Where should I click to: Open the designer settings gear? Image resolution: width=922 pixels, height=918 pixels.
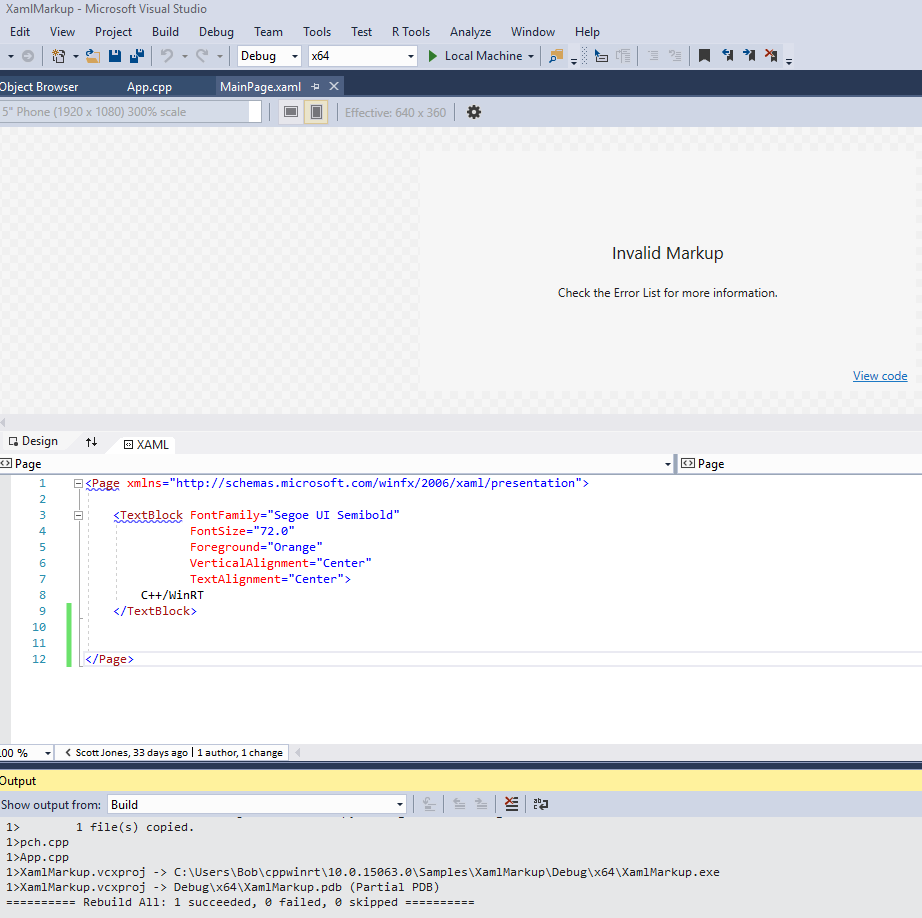point(473,112)
